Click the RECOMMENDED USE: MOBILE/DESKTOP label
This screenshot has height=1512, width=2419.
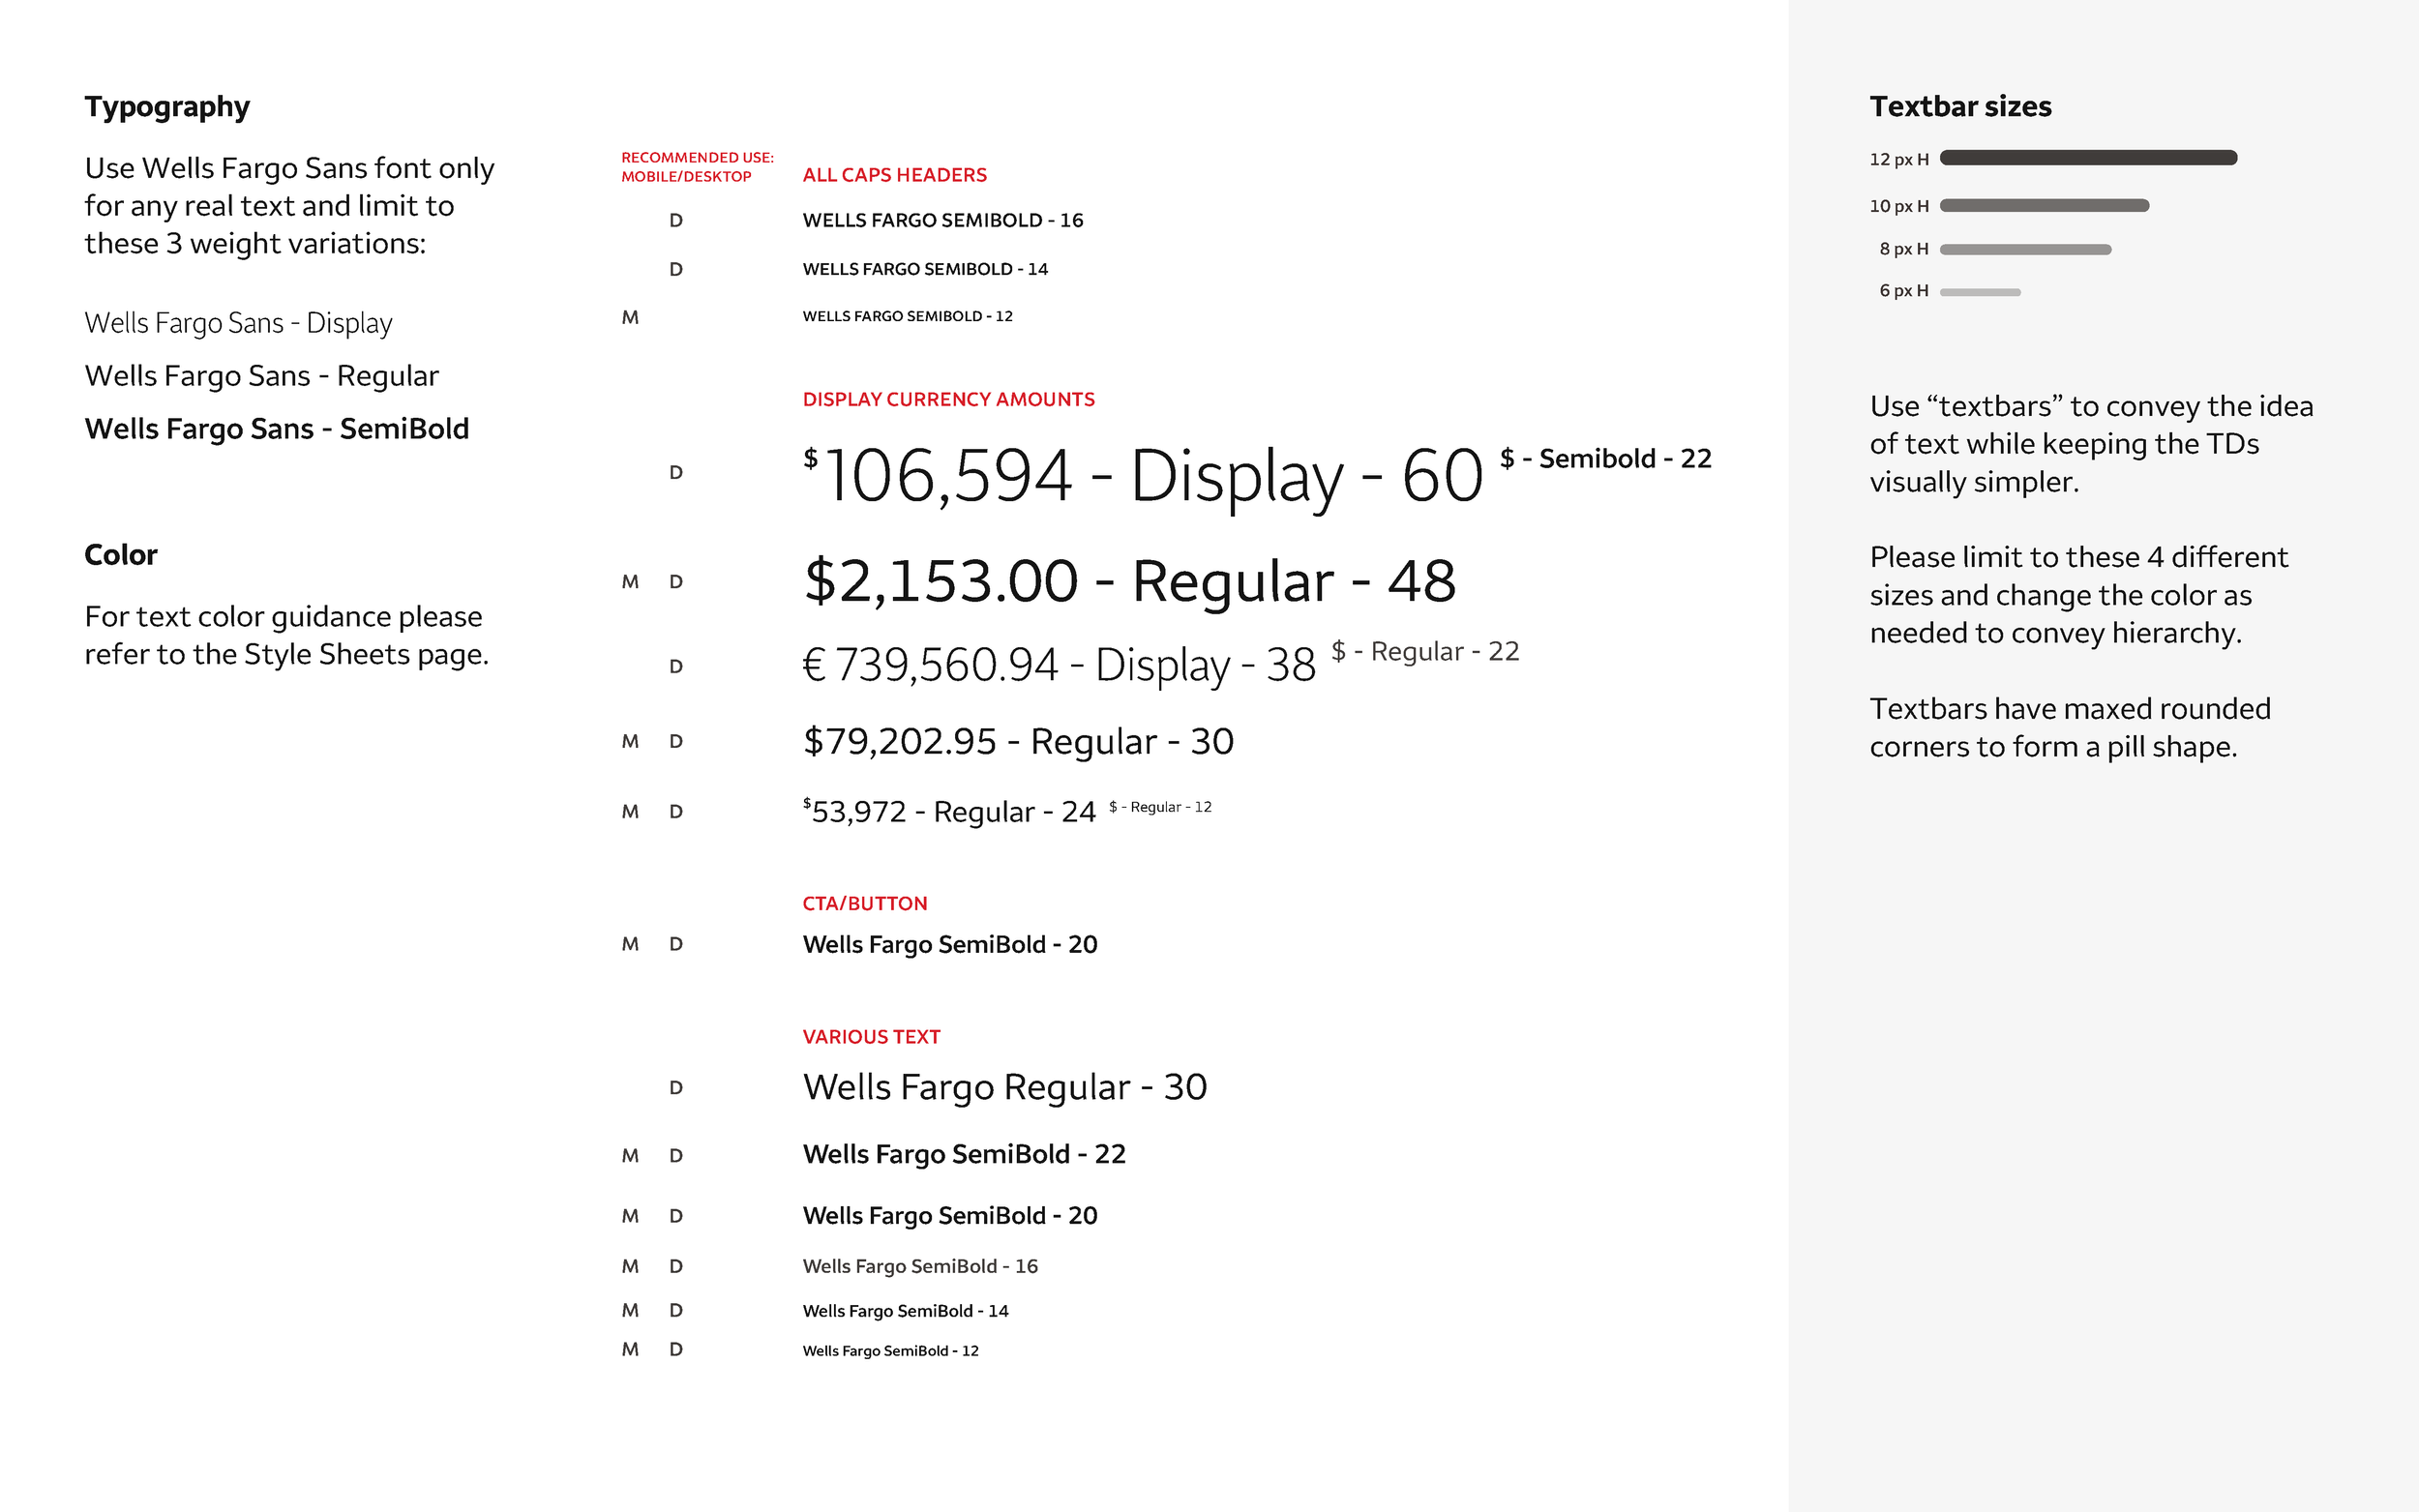click(x=697, y=167)
